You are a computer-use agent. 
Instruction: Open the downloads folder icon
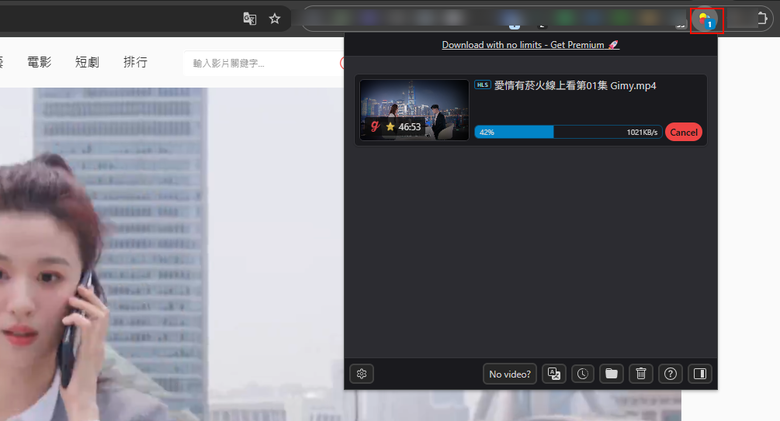[611, 374]
